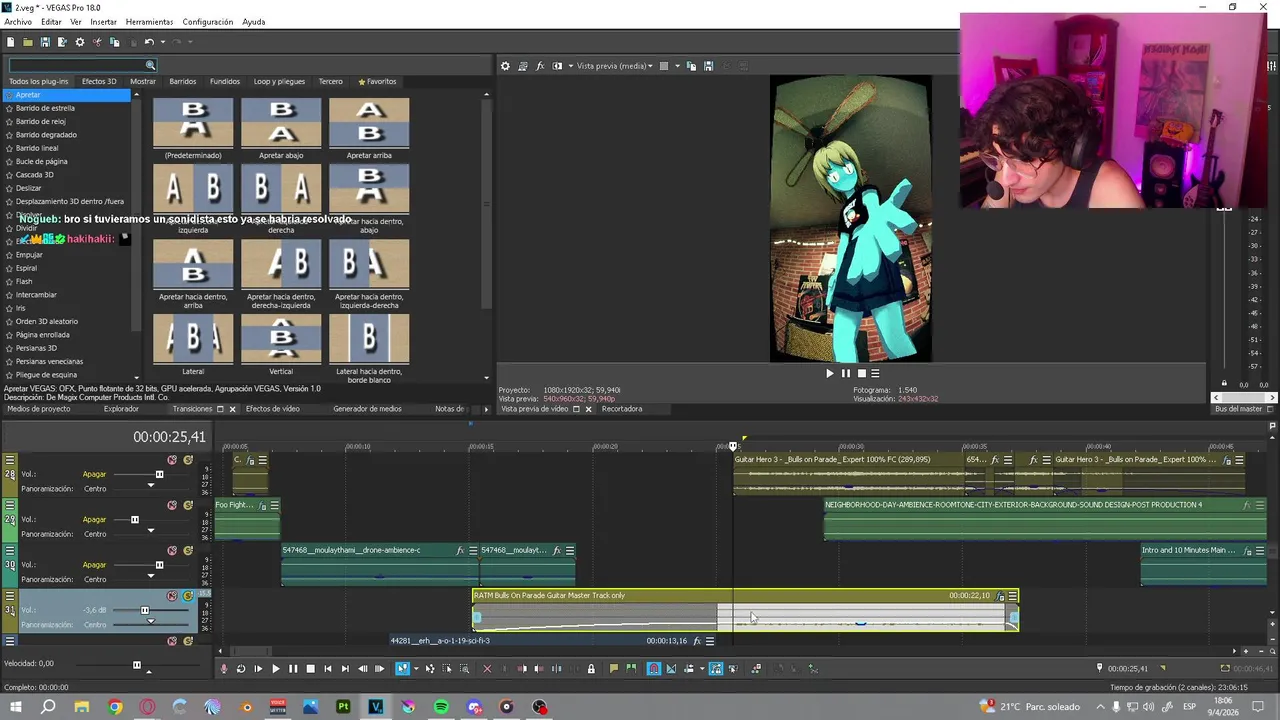
Task: Solo audio track 31
Action: 188,596
